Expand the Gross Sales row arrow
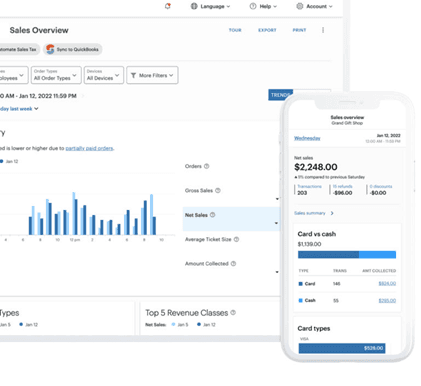 (277, 199)
